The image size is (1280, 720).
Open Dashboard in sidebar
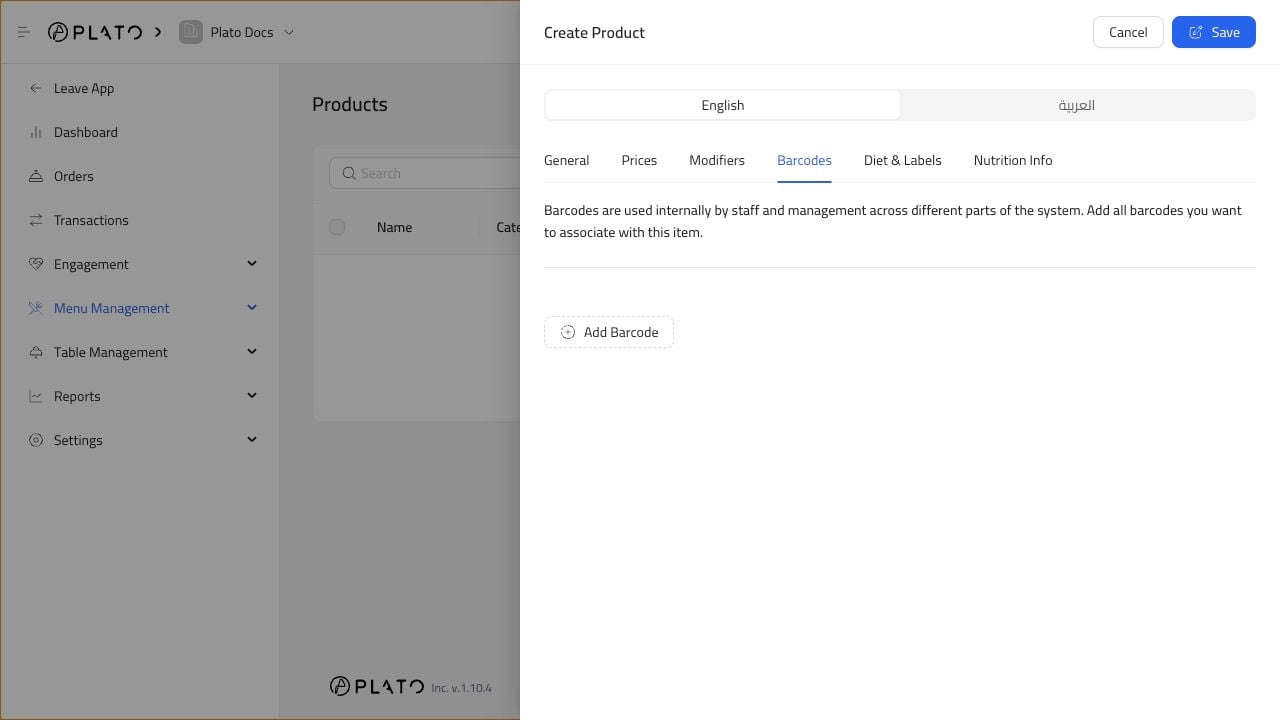tap(86, 132)
